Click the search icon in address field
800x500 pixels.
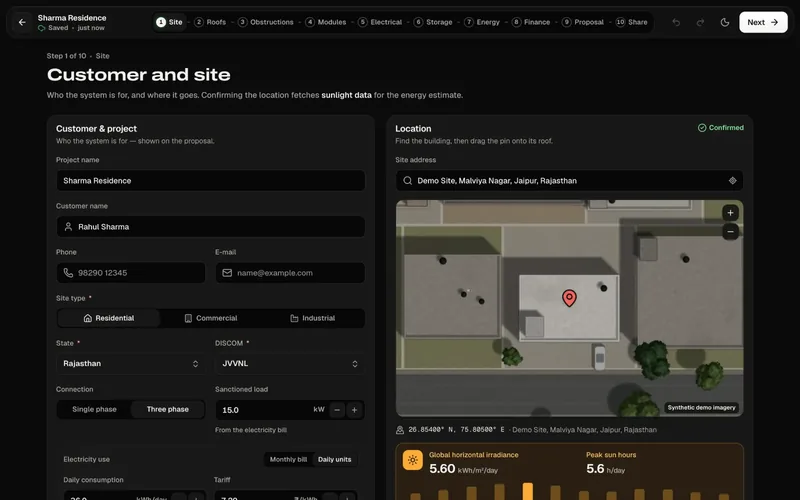pos(407,181)
